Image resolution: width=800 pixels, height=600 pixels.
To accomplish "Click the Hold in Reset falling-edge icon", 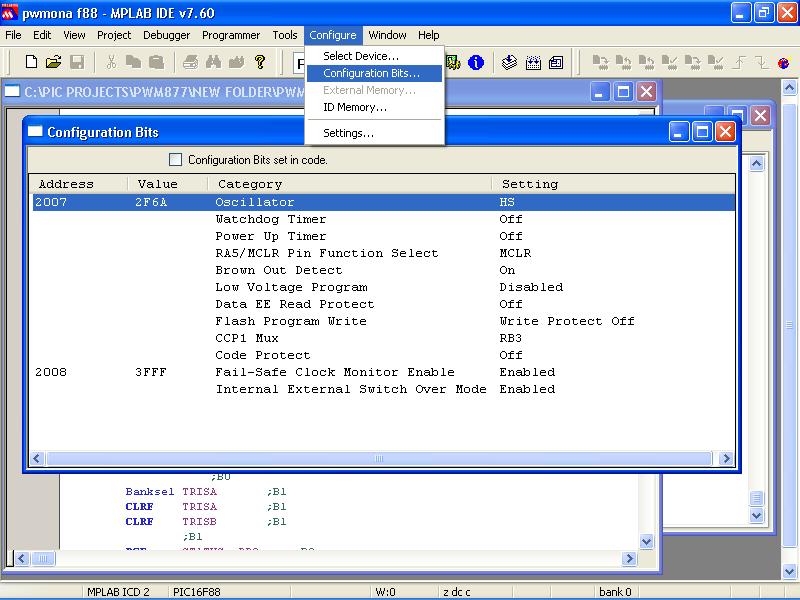I will click(761, 62).
